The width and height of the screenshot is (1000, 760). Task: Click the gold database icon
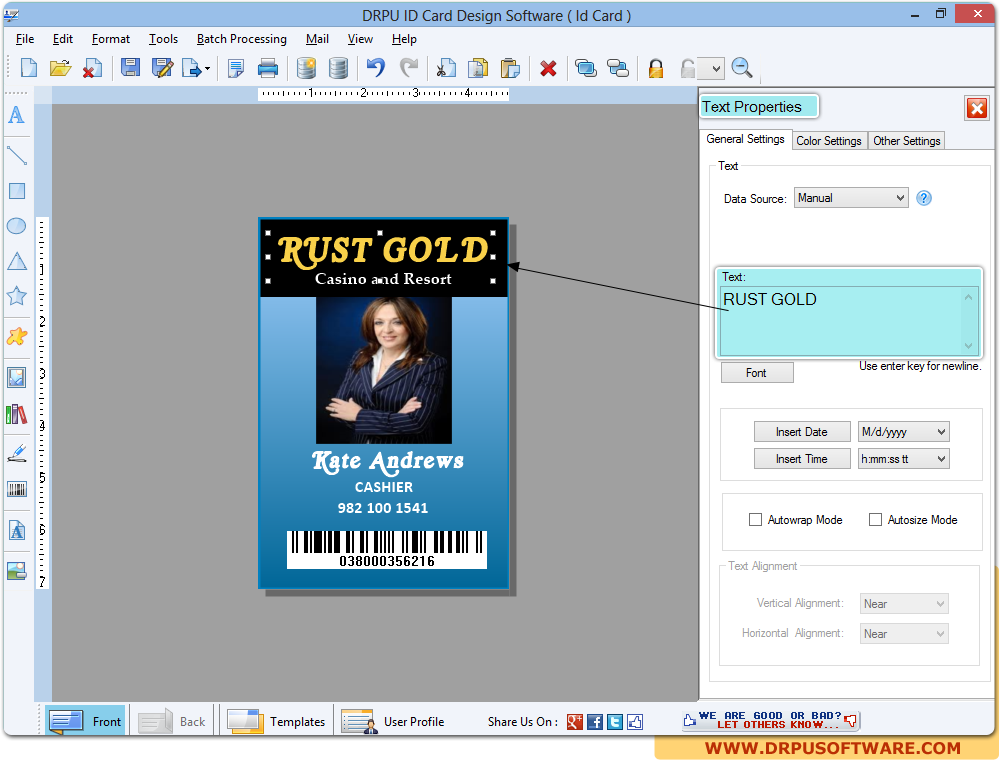[x=307, y=68]
